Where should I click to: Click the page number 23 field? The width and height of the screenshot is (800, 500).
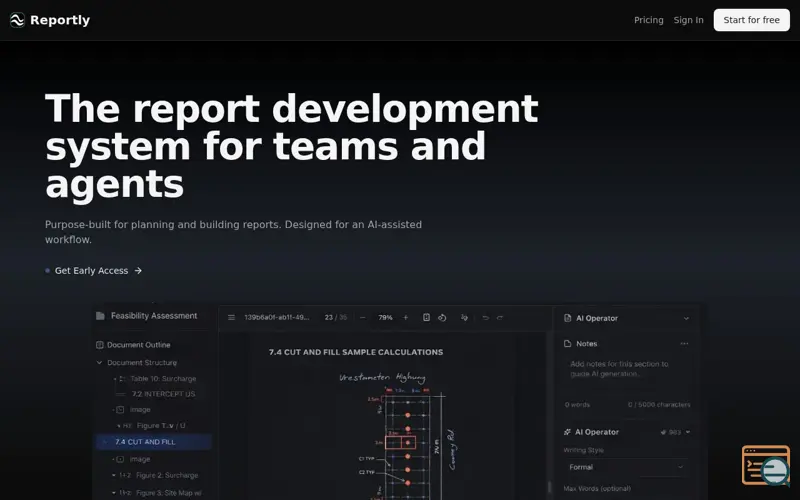click(x=329, y=317)
